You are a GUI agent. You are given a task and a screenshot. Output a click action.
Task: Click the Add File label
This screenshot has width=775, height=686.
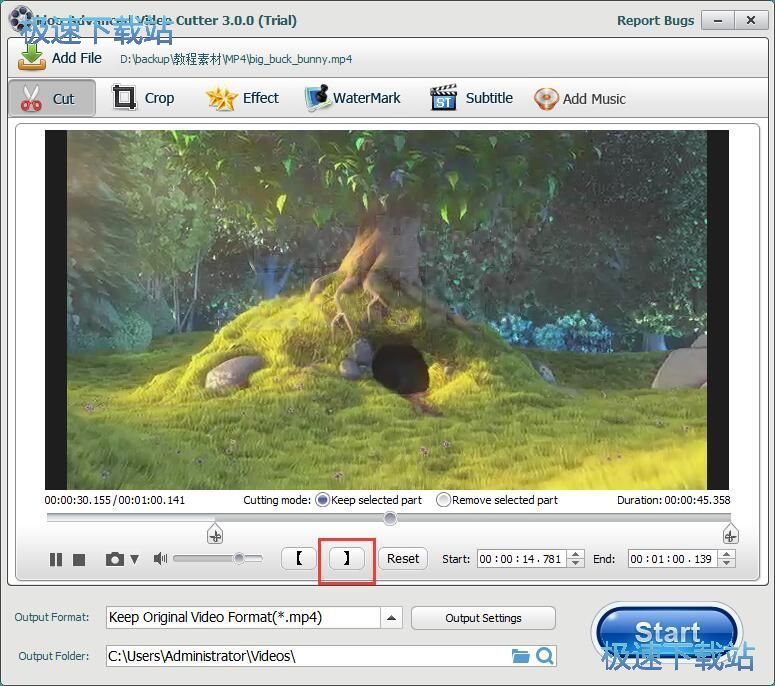coord(77,58)
